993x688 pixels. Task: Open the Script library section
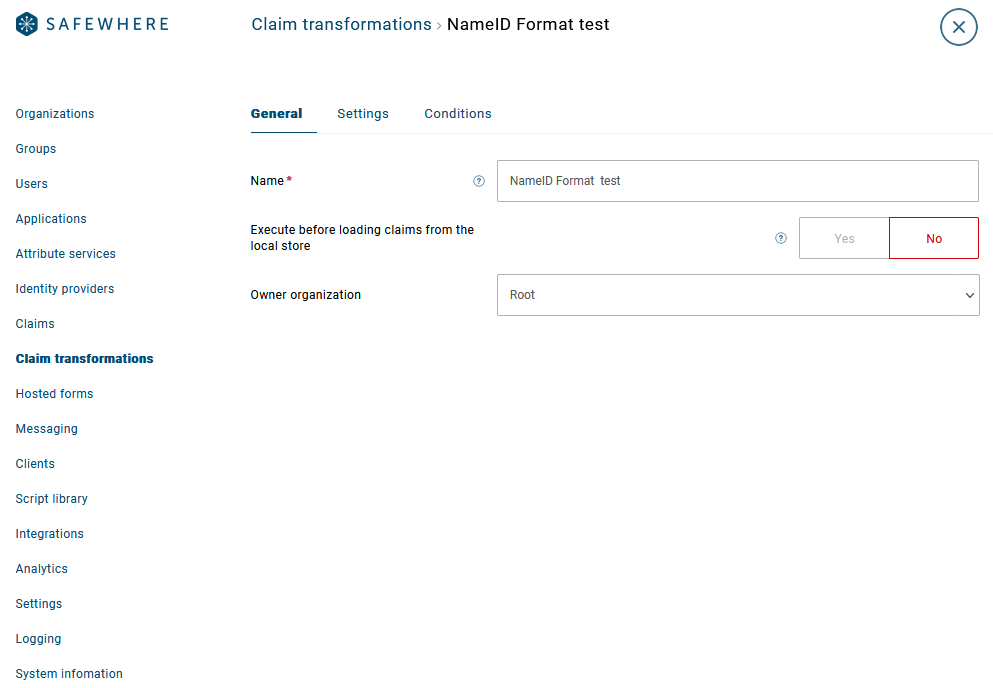(52, 499)
